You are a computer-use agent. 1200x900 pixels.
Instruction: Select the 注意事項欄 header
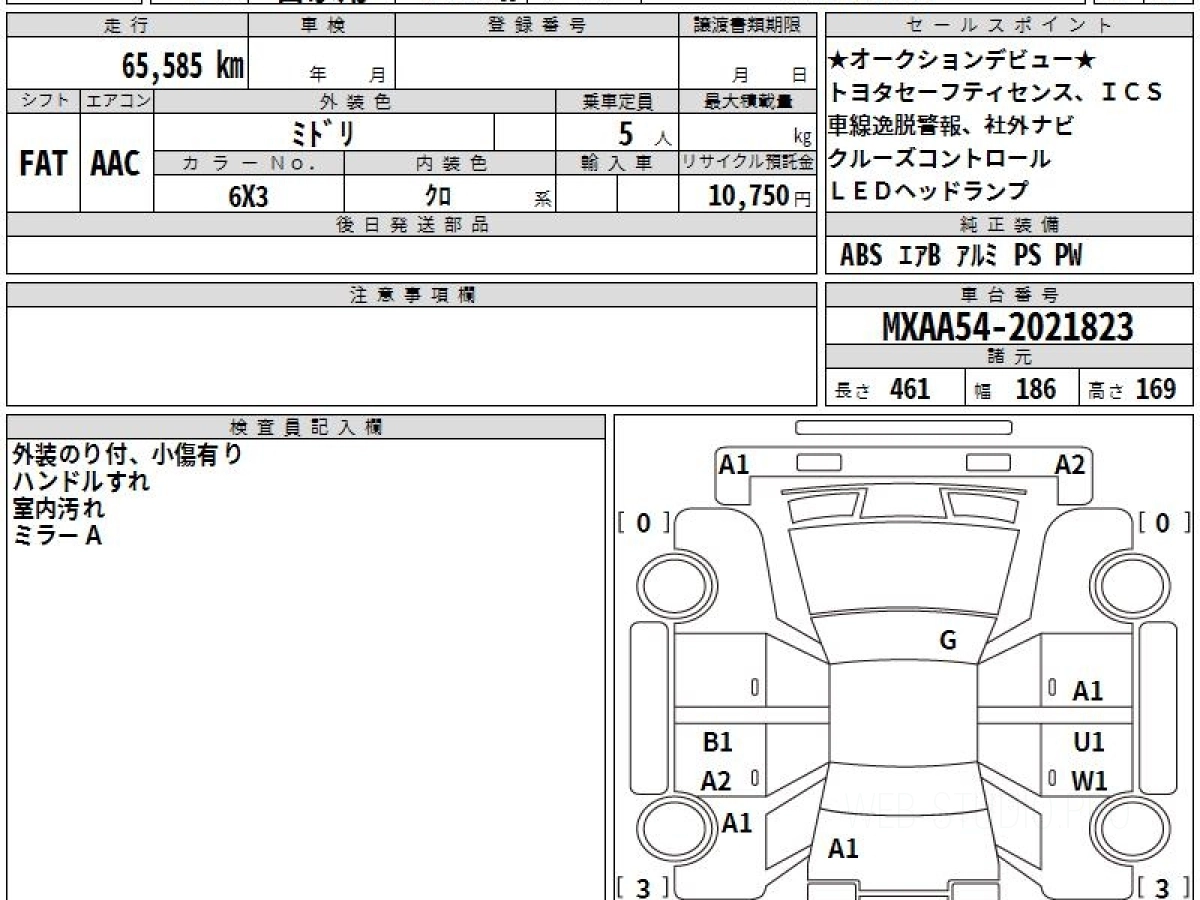click(x=411, y=295)
